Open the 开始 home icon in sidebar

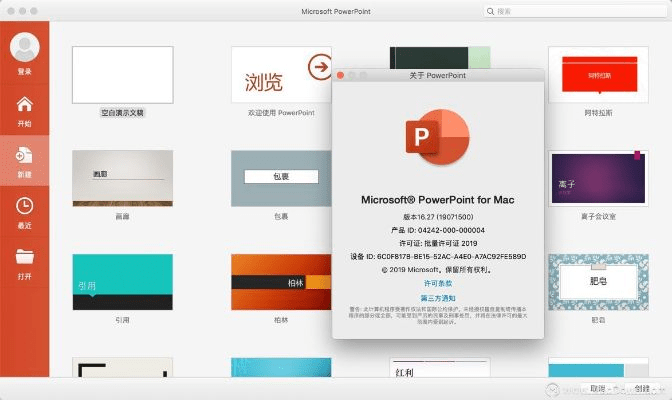pos(24,105)
